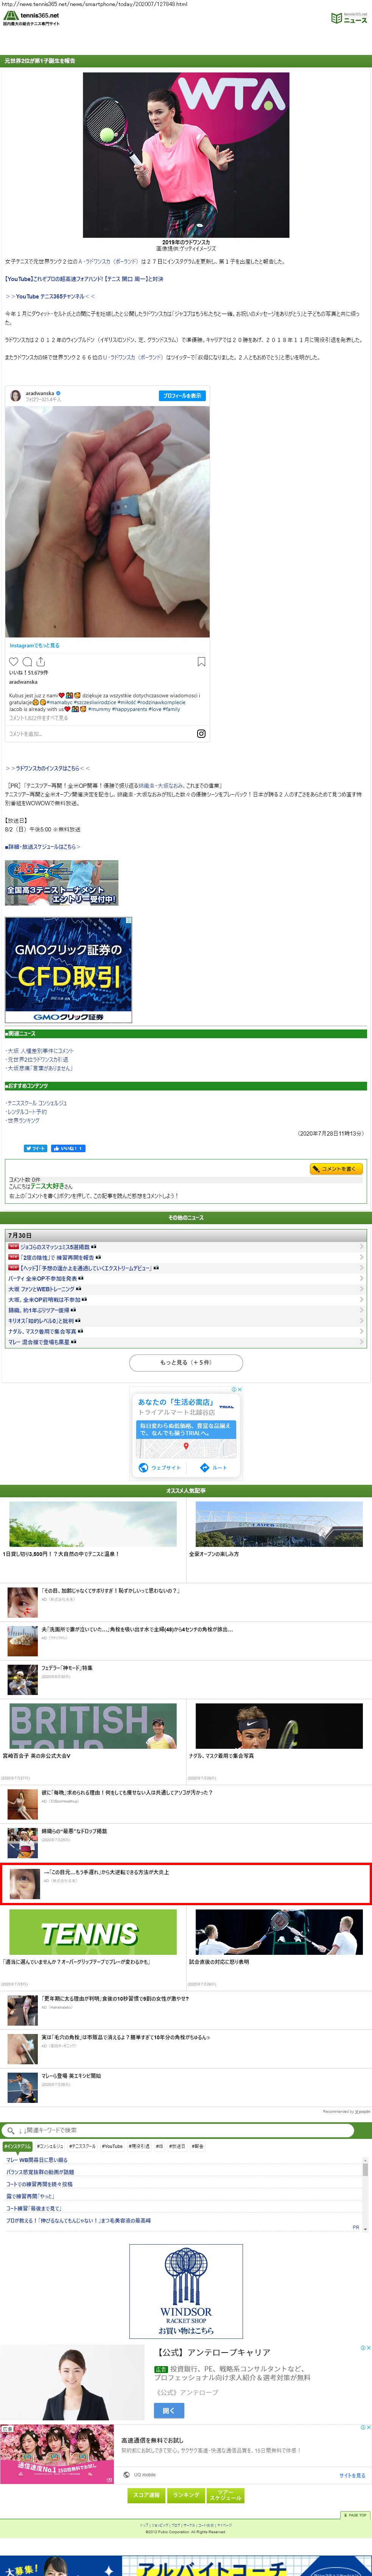This screenshot has height=2576, width=372.
Task: Click the blue Tweet share button
Action: (x=35, y=1148)
